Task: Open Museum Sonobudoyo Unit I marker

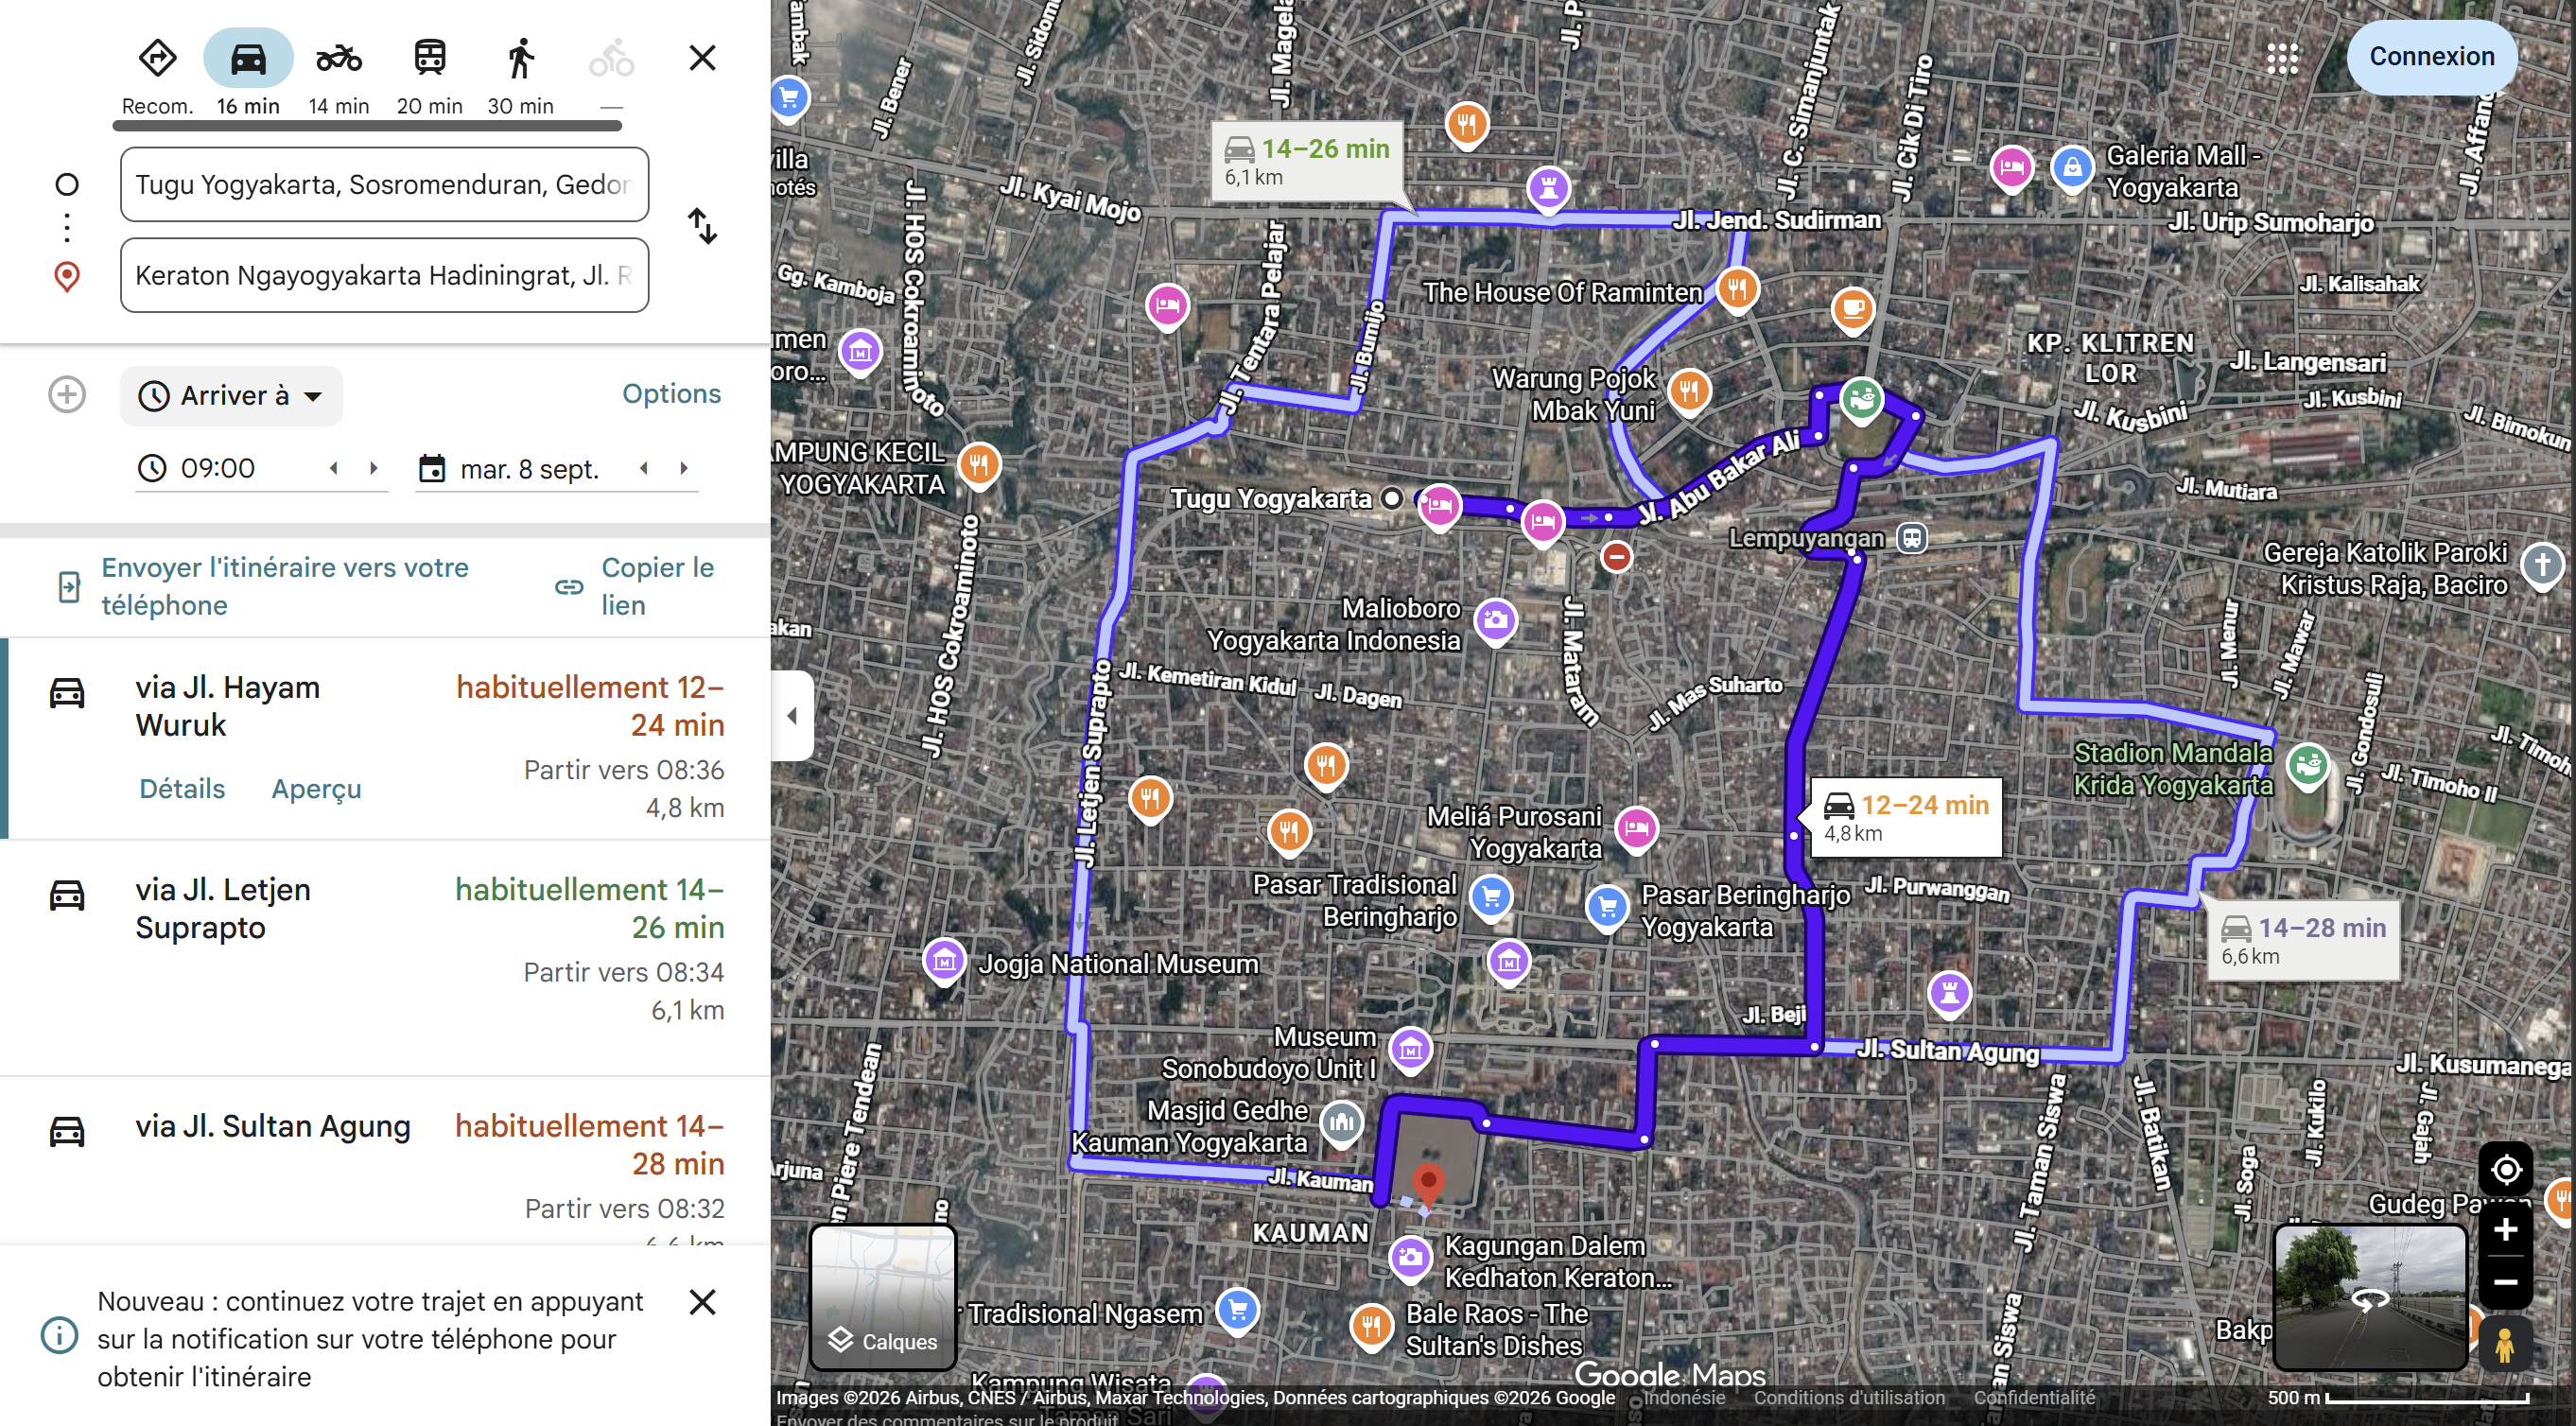Action: 1410,1051
